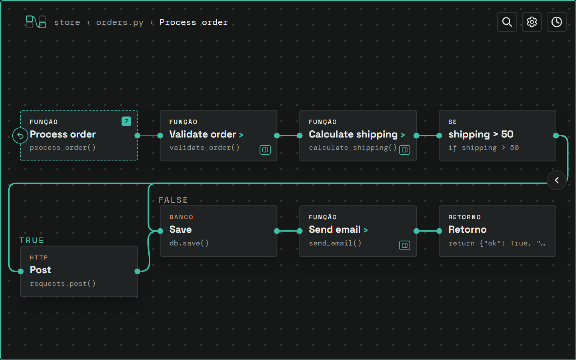576x360 pixels.
Task: Open code panel icon on Calculate shipping
Action: 404,150
